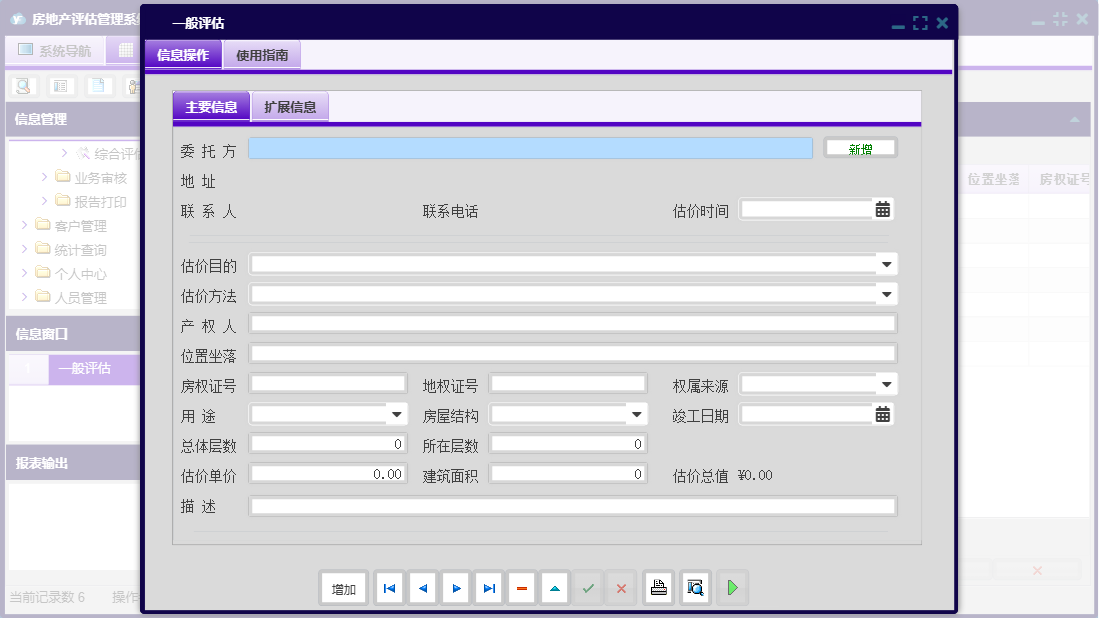This screenshot has height=618, width=1099.
Task: Jump to the last record
Action: [488, 588]
